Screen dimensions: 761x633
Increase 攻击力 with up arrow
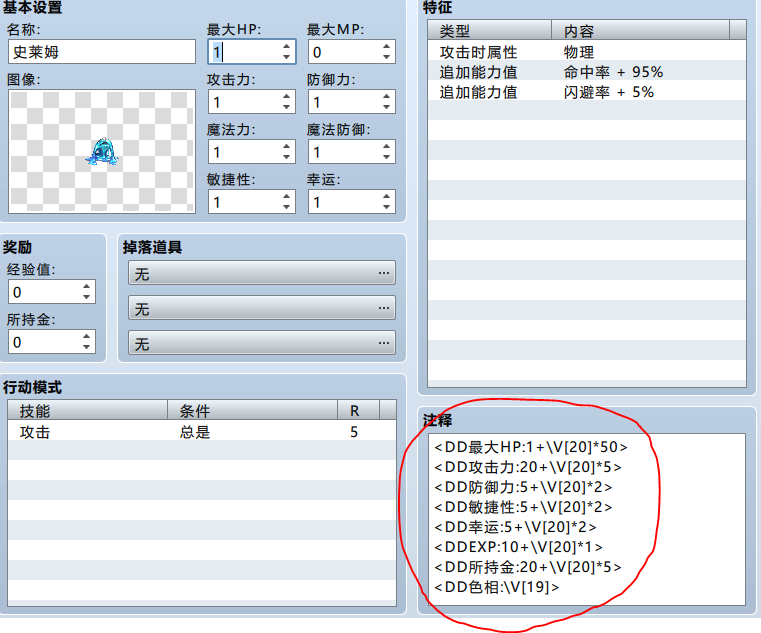286,96
